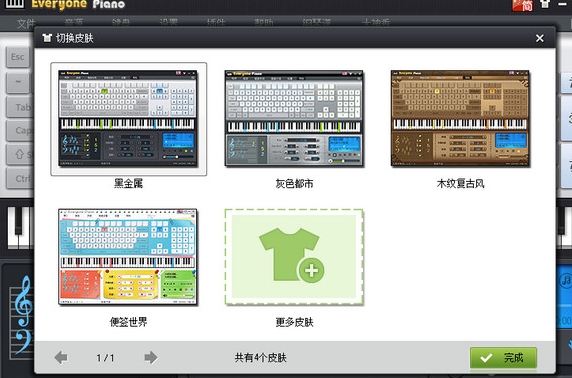This screenshot has height=378, width=572.
Task: Select the 黑金属 skin thumbnail
Action: click(128, 119)
